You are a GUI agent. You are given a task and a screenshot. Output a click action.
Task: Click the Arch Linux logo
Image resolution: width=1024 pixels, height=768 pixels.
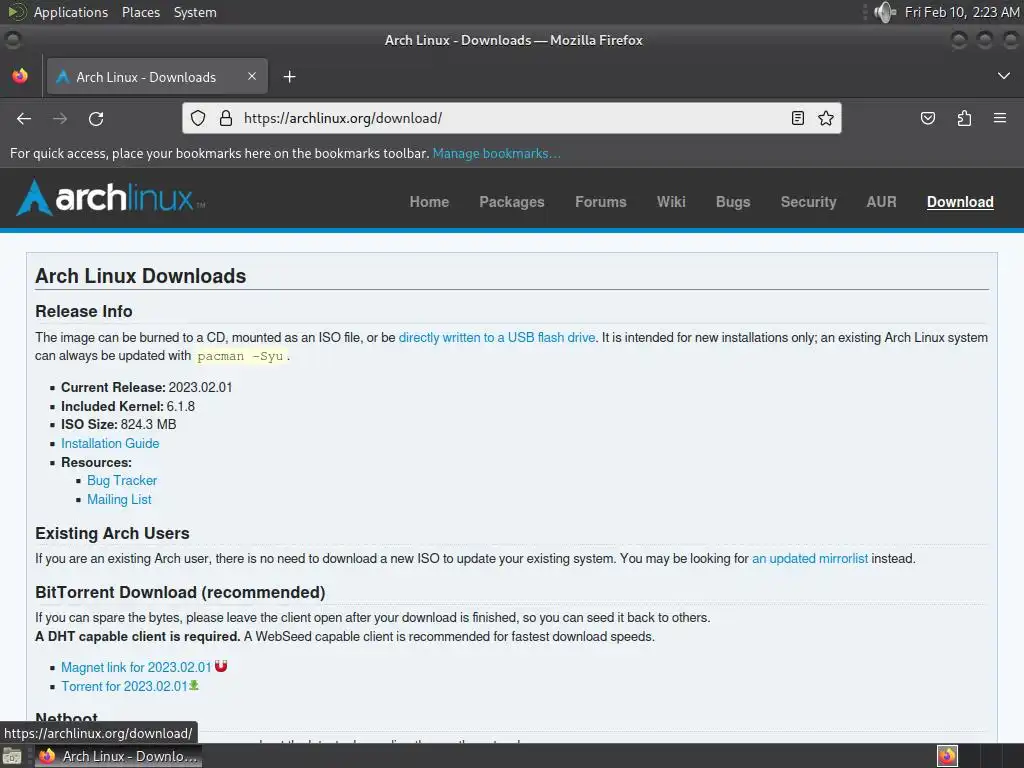(x=110, y=197)
